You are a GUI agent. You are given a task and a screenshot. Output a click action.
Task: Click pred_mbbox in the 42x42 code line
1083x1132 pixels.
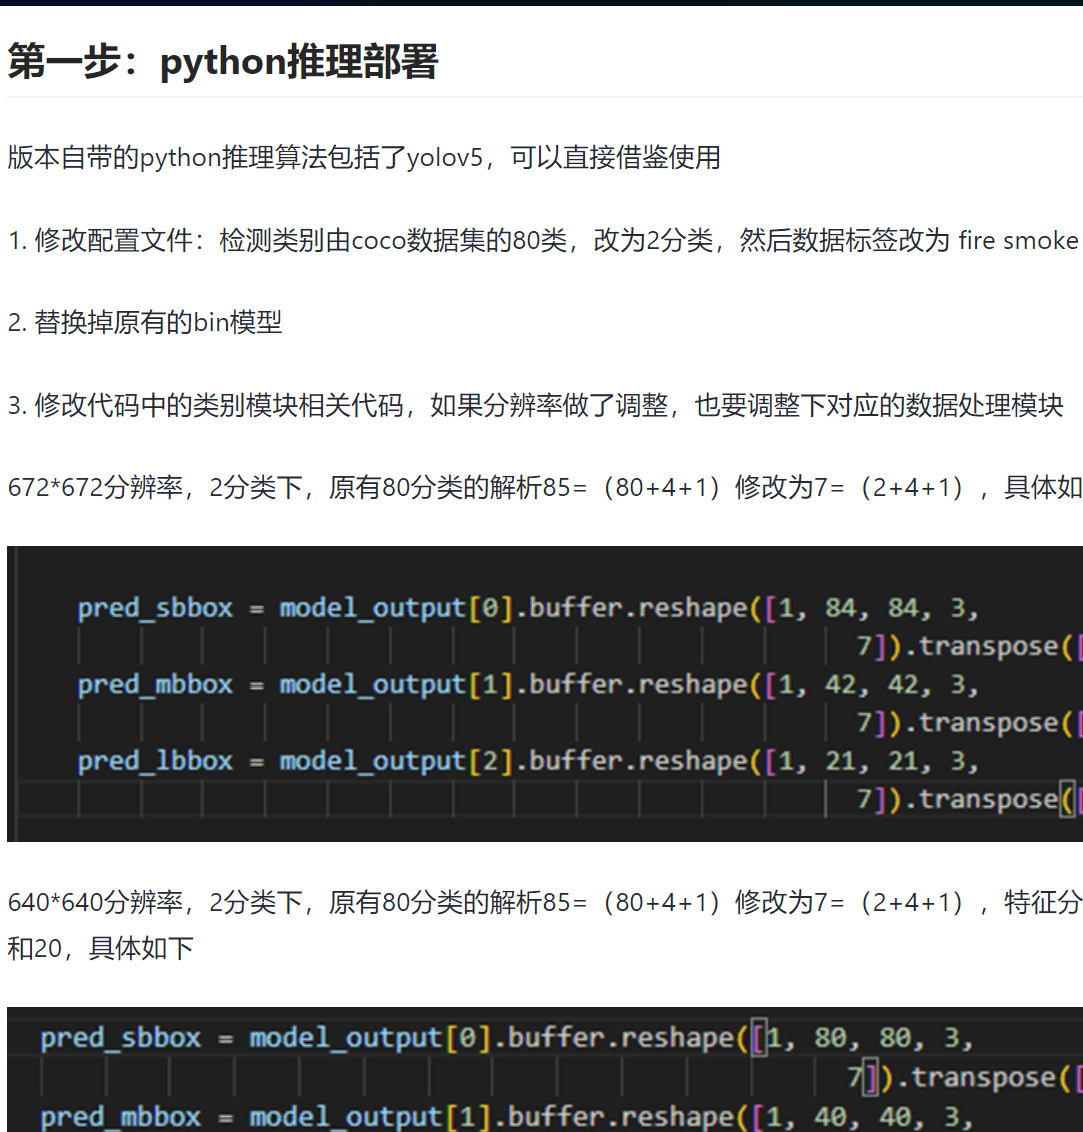coord(155,685)
